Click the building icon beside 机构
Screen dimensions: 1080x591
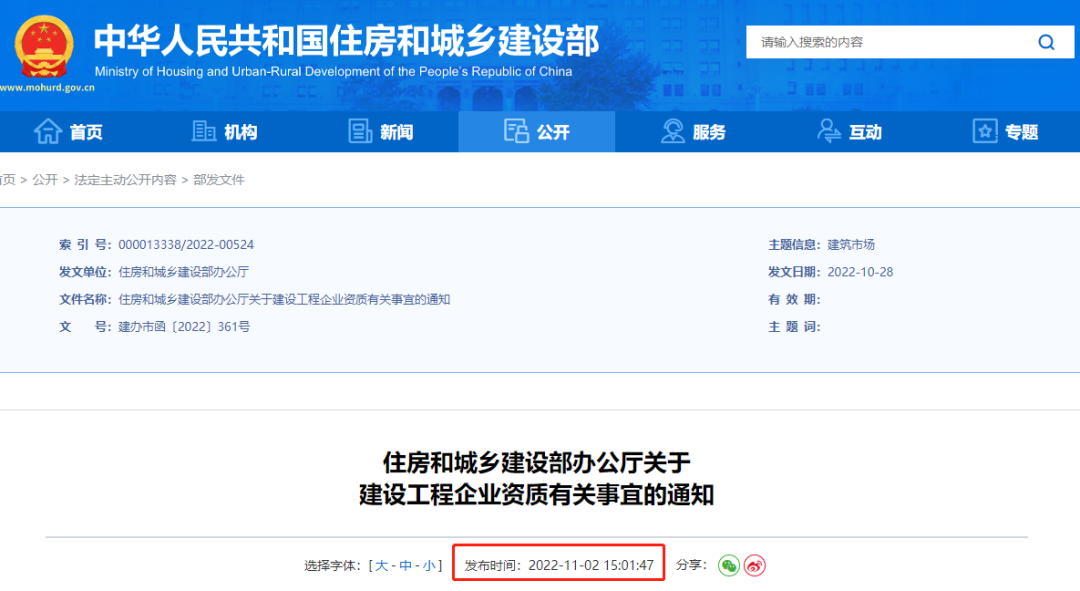pos(204,131)
